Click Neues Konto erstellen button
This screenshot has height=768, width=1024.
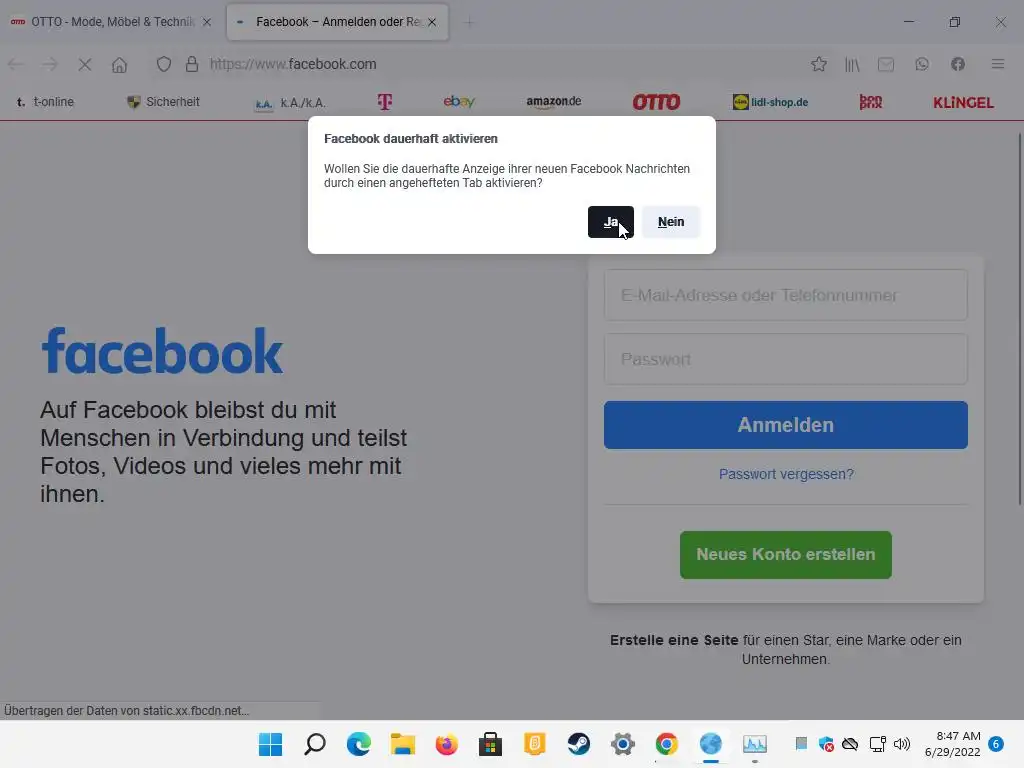click(x=786, y=554)
